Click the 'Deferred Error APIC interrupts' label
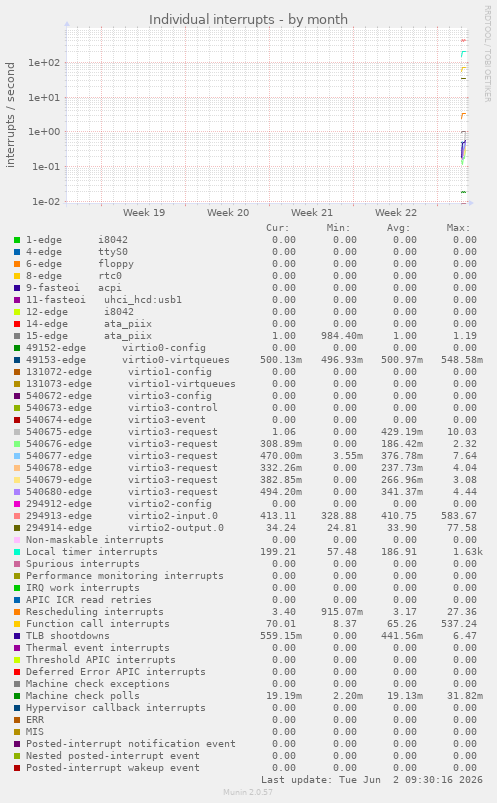Viewport: 497px width, 803px height. click(116, 672)
